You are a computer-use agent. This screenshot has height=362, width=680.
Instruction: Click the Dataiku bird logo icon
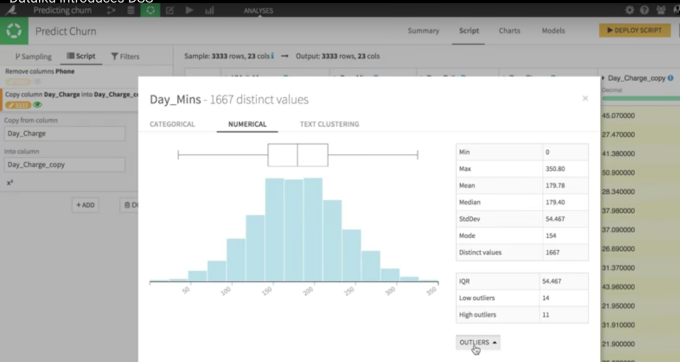click(x=10, y=10)
